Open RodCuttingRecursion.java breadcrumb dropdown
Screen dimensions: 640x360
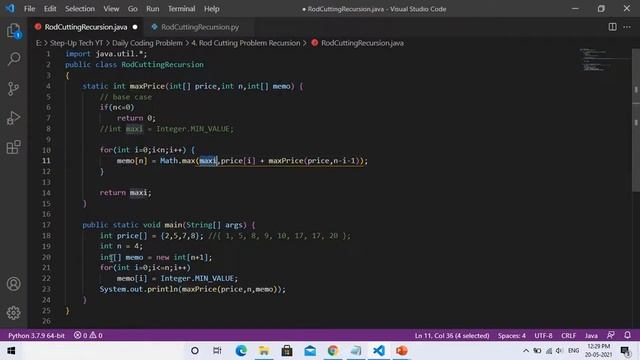pos(358,43)
